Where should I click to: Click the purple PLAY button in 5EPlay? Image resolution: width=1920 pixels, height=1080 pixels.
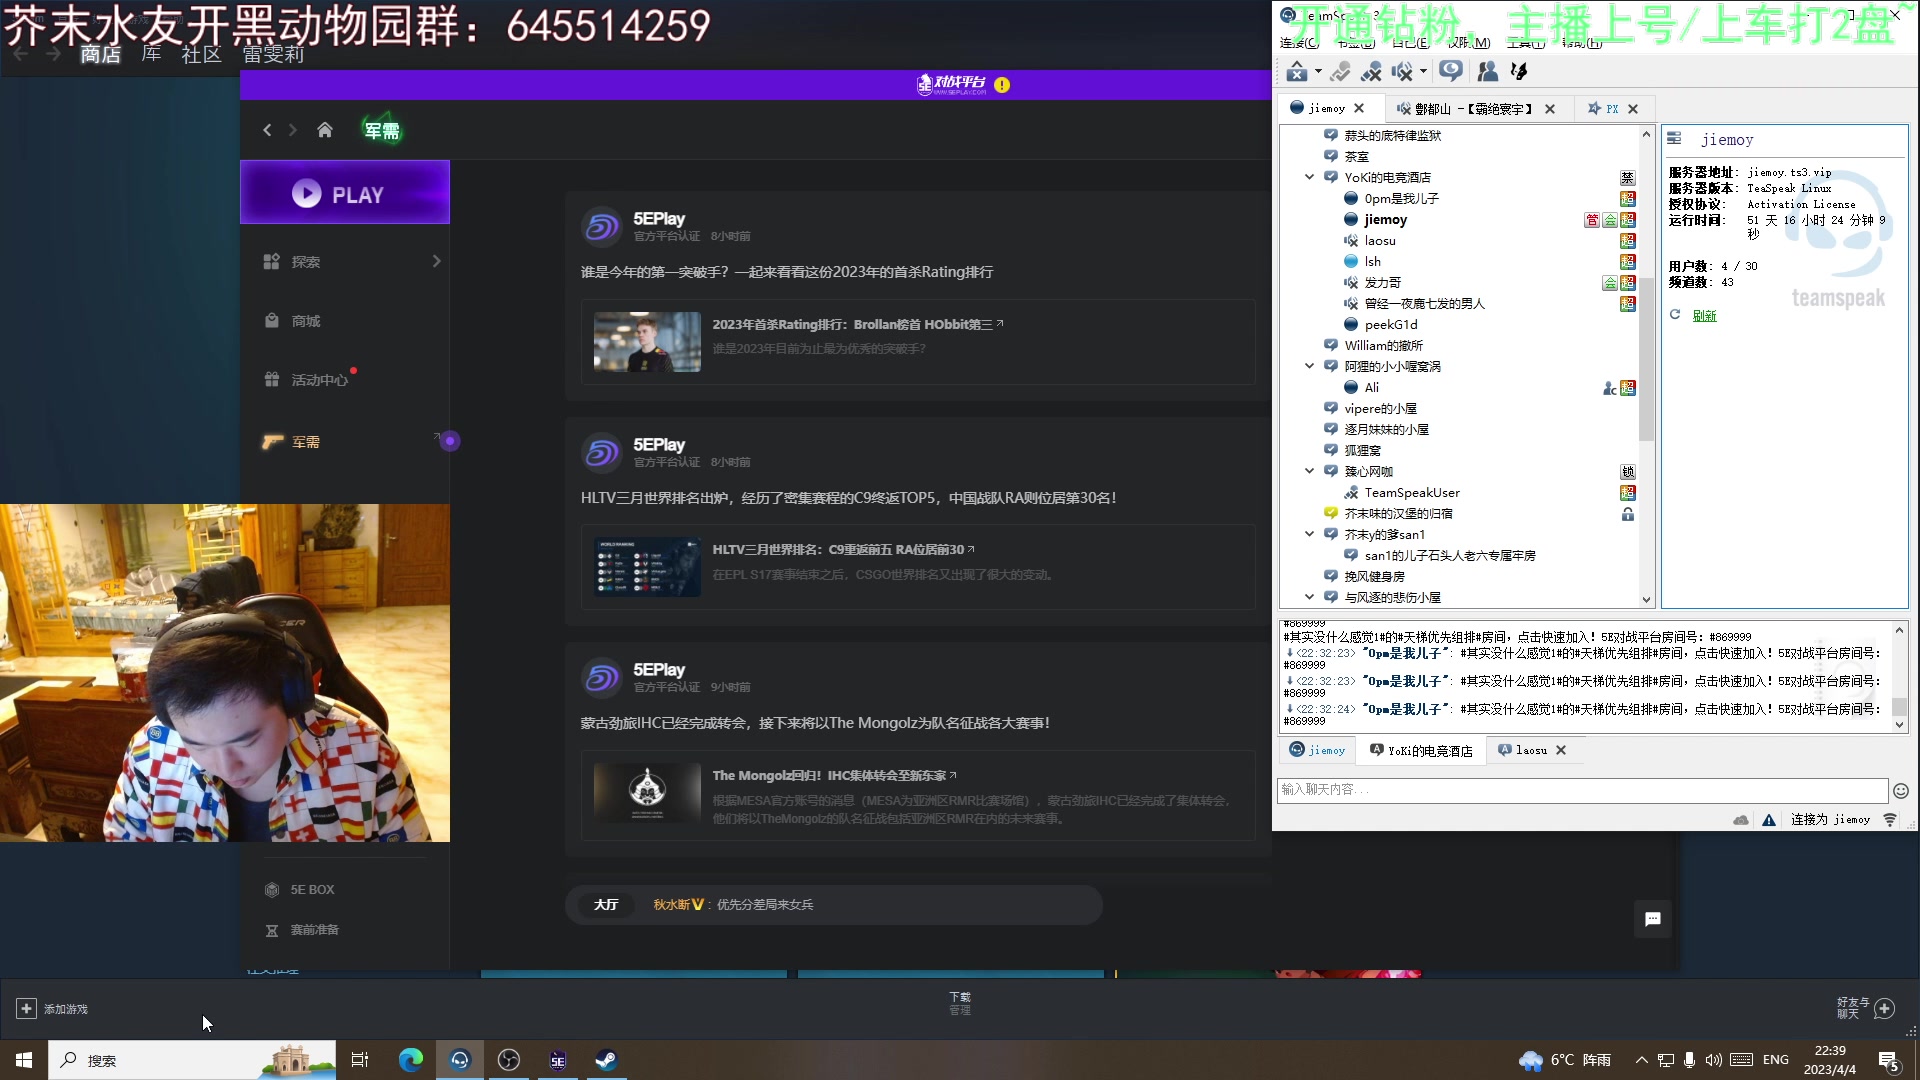[x=345, y=193]
